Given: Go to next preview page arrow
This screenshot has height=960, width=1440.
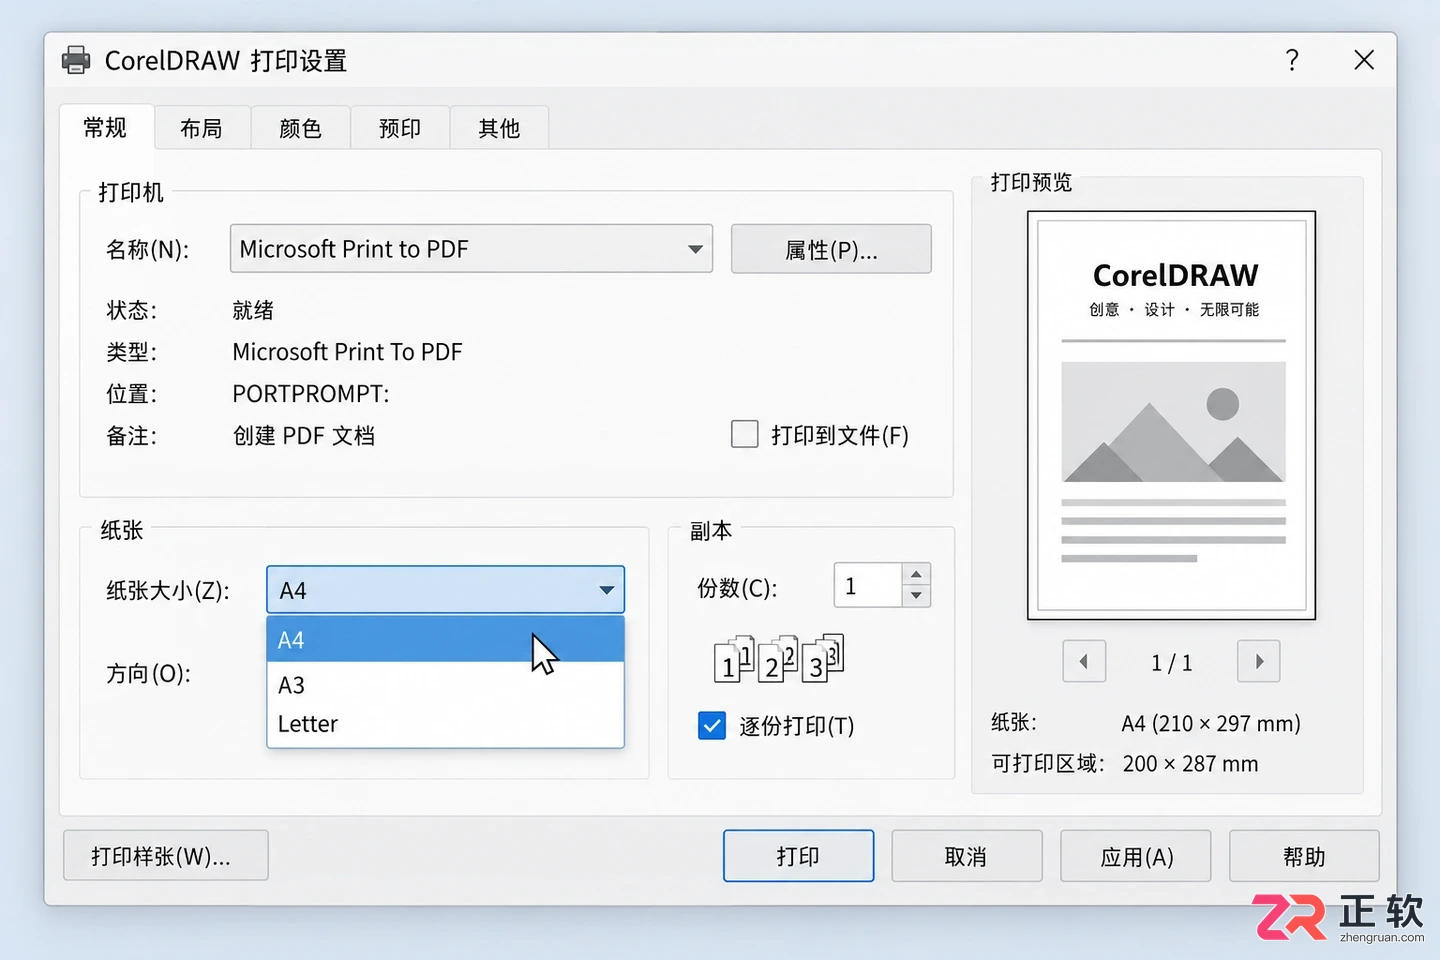Looking at the screenshot, I should click(x=1259, y=661).
